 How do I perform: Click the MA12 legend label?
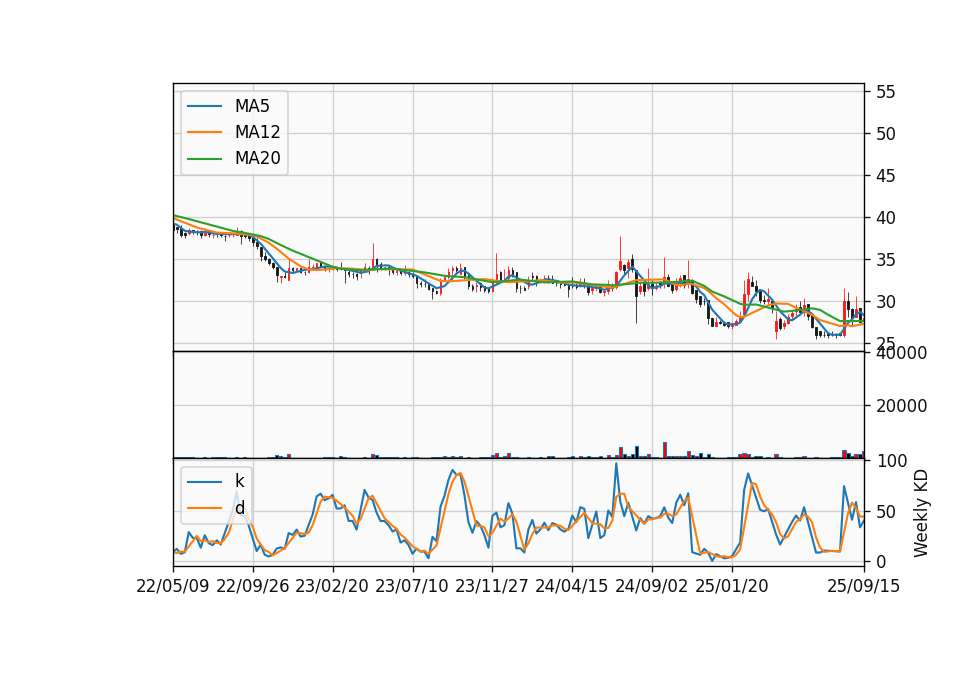257,132
